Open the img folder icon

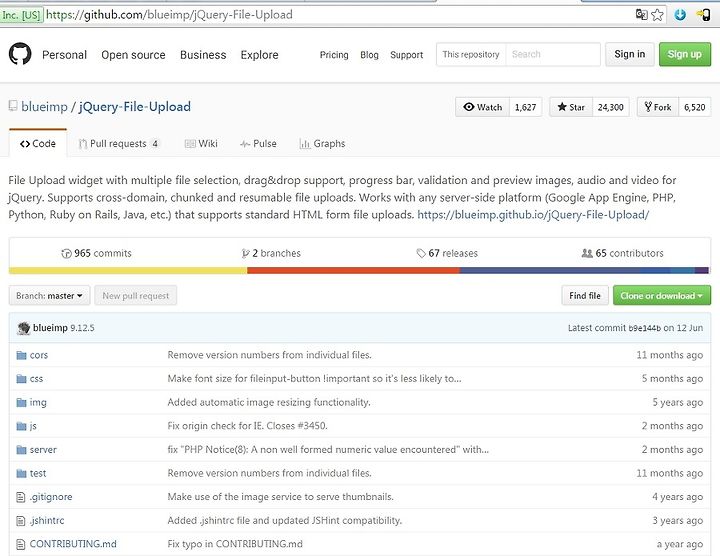(x=21, y=403)
